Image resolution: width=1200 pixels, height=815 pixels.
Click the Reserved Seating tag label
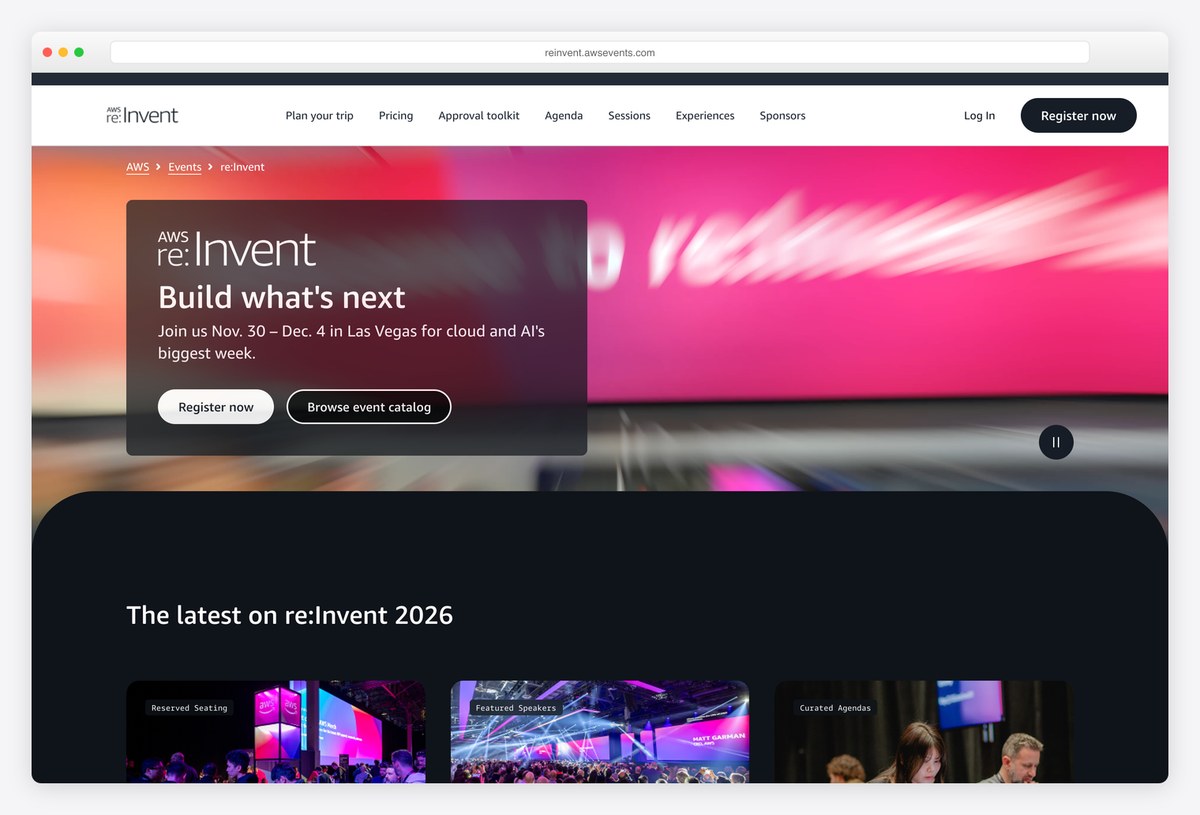pos(190,708)
